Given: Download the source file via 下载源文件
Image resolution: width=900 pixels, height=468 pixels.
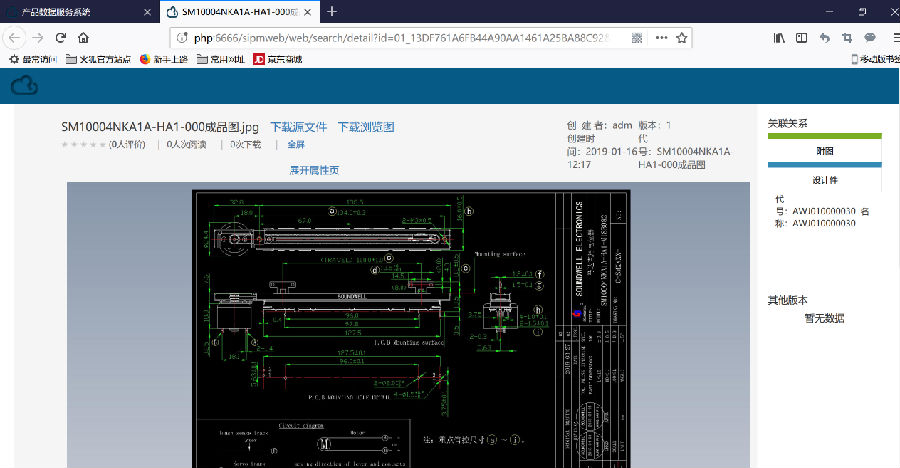Looking at the screenshot, I should pos(298,127).
